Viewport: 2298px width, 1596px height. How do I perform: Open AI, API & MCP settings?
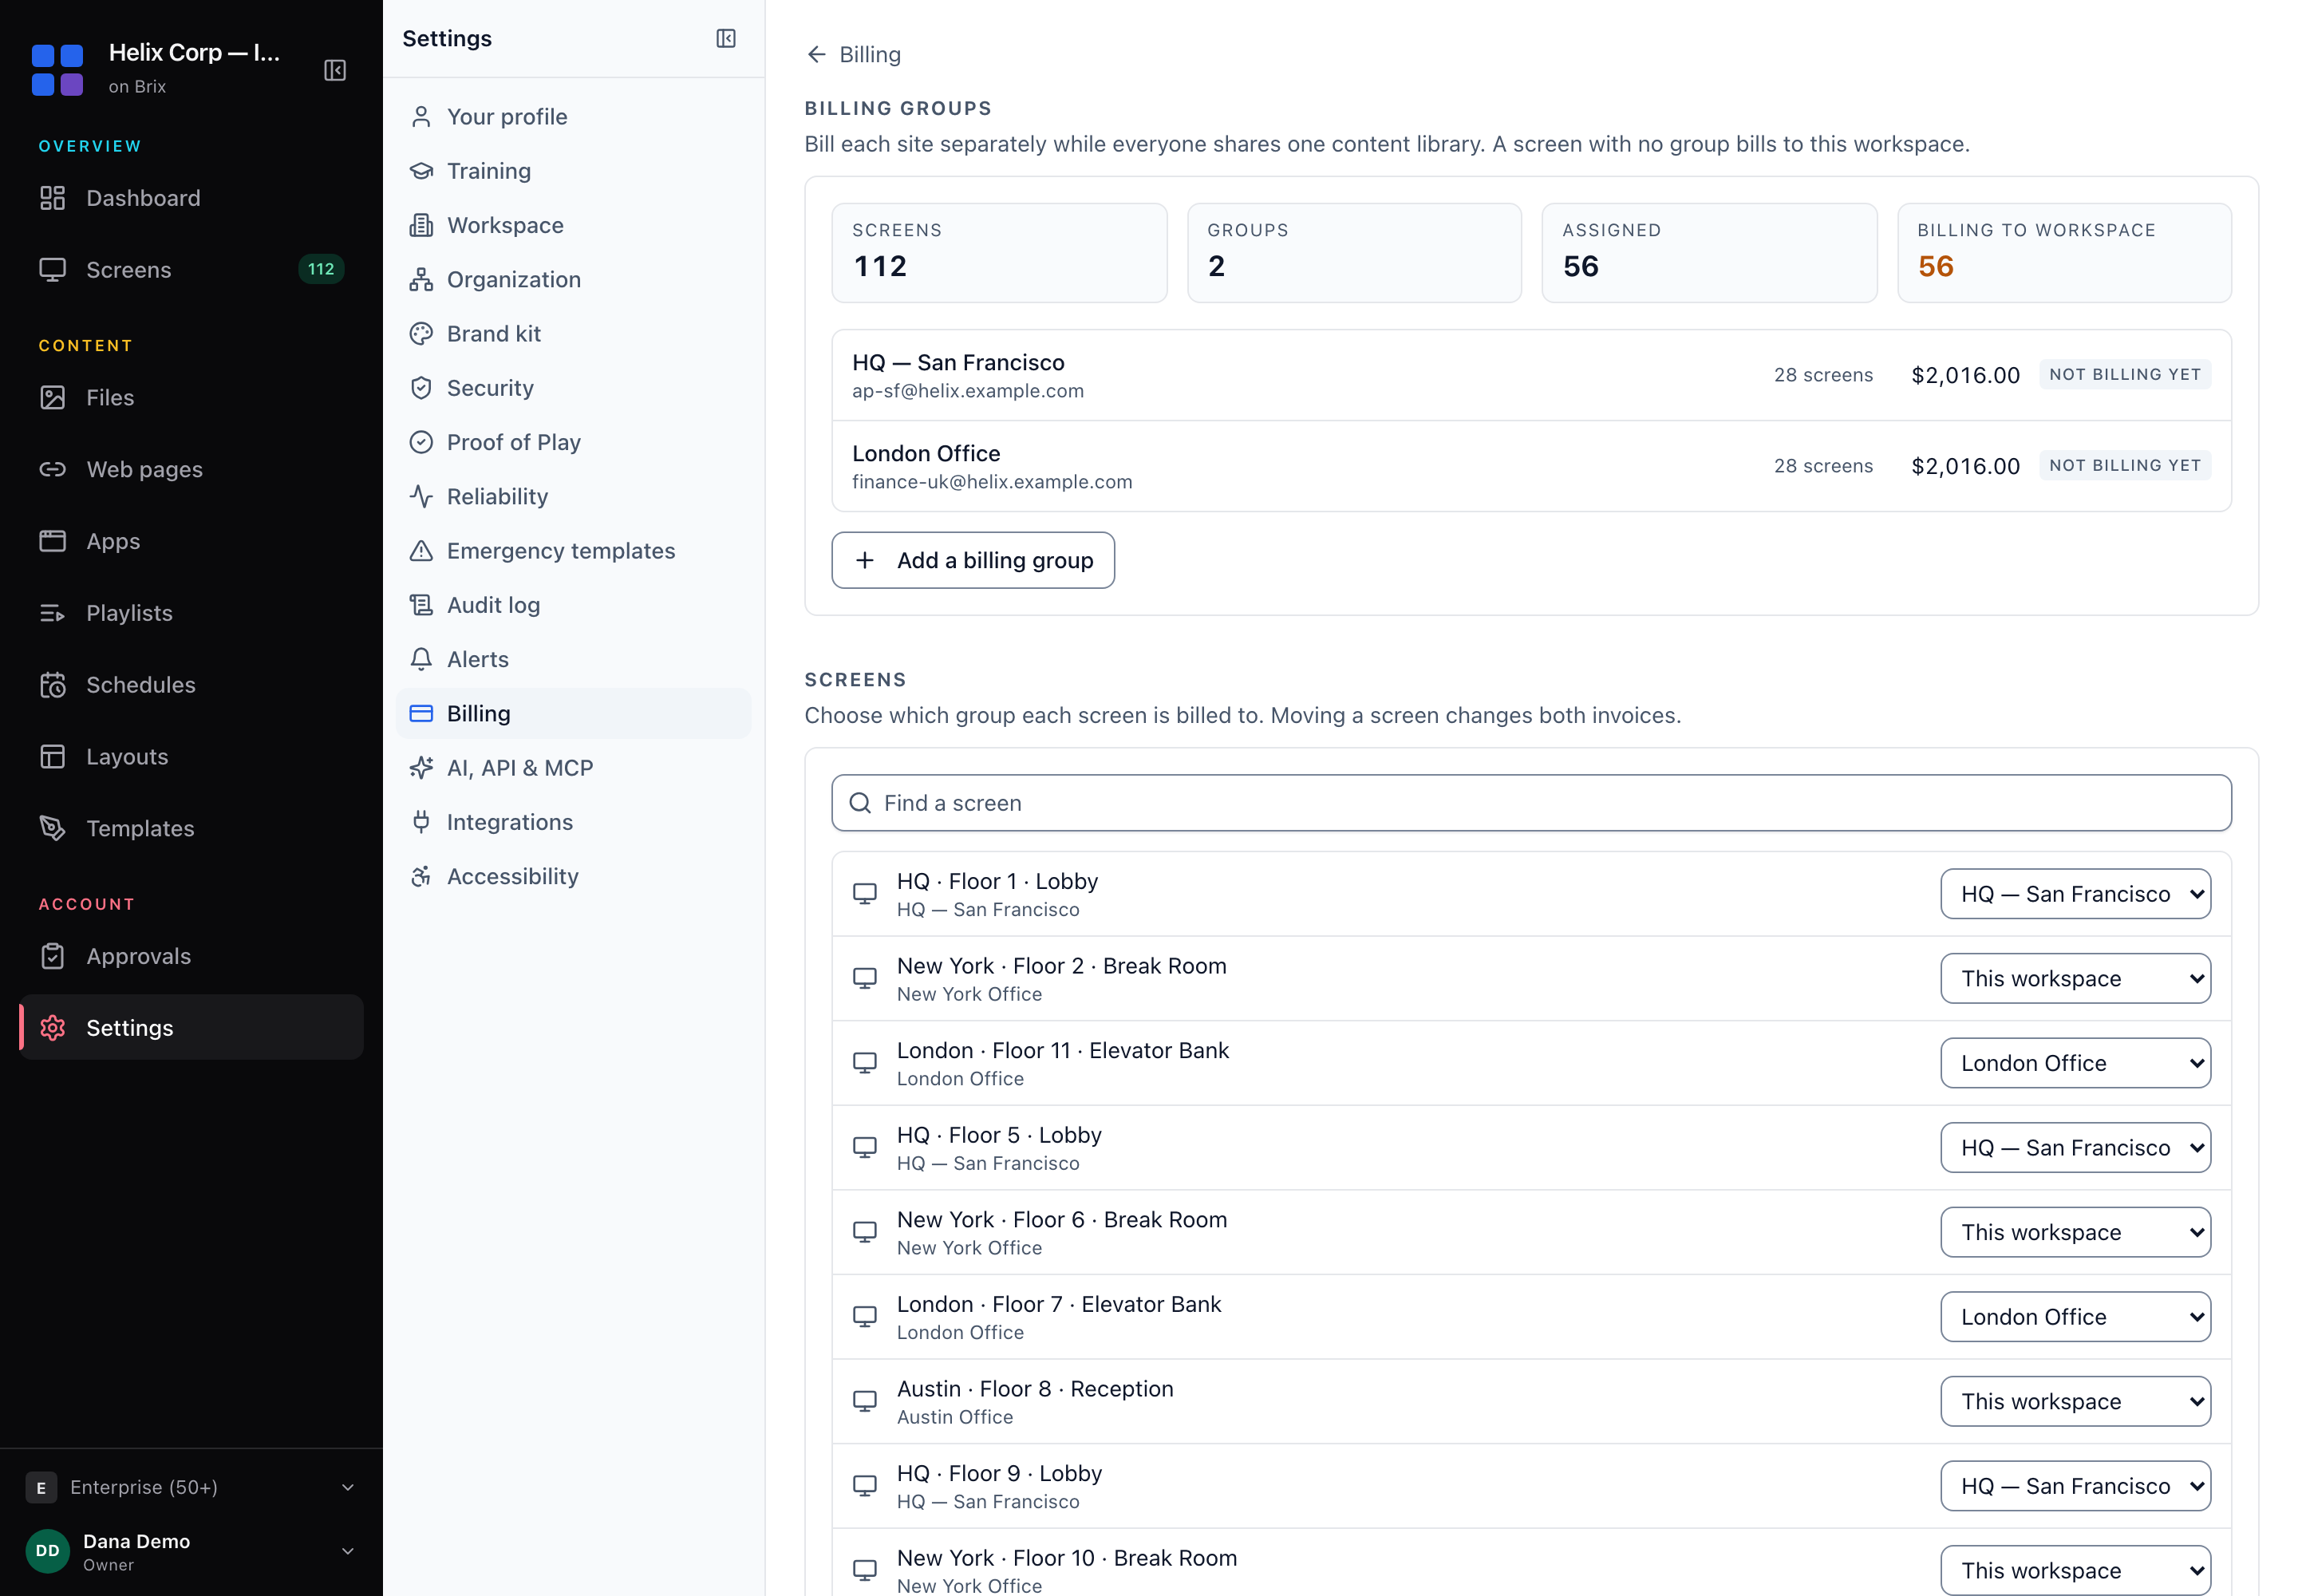[x=574, y=768]
